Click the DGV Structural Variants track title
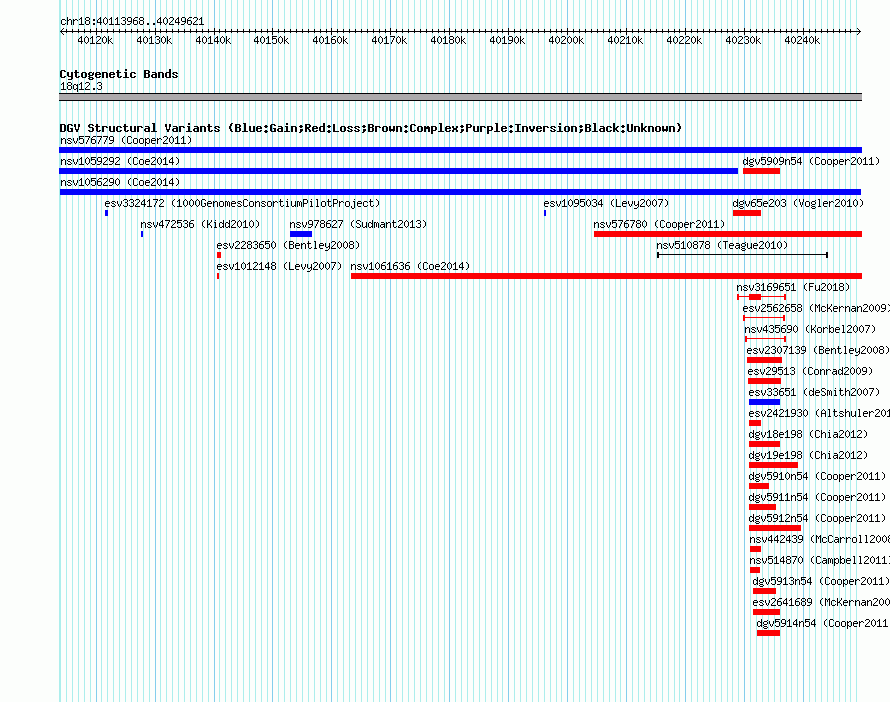The height and width of the screenshot is (702, 890). point(370,128)
